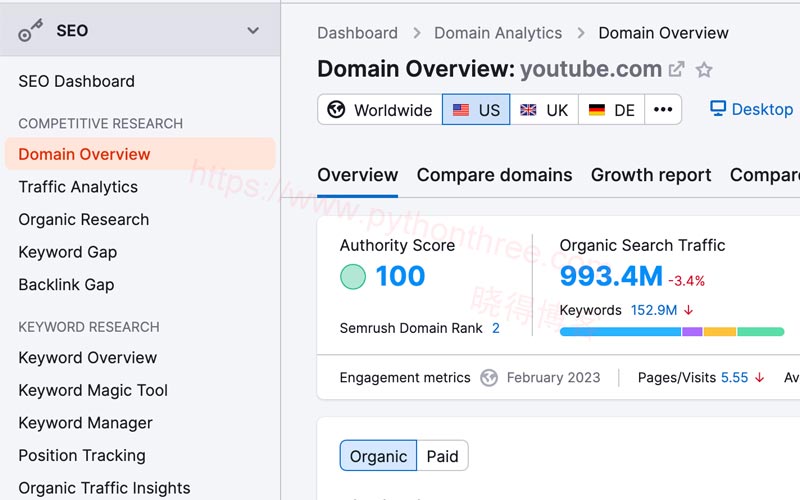Switch to Compare domains tab
The image size is (800, 500).
coord(494,175)
